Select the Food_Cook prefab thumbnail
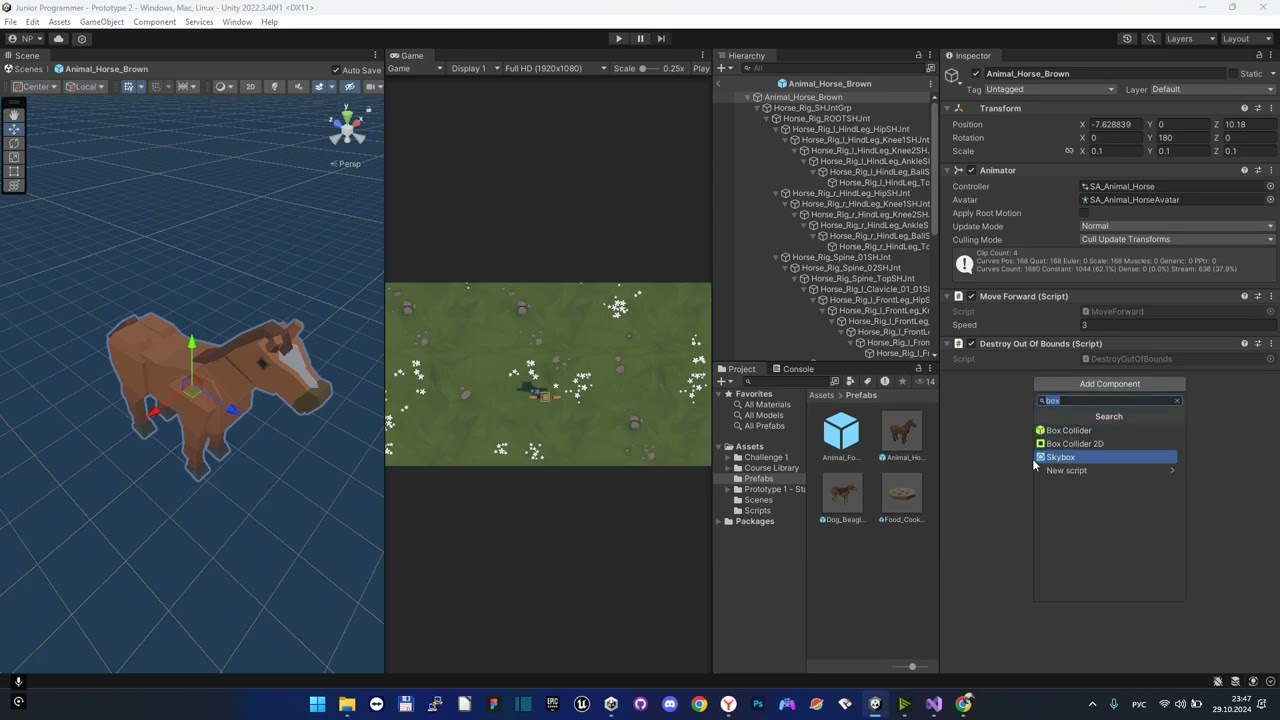This screenshot has width=1280, height=720. click(x=902, y=493)
